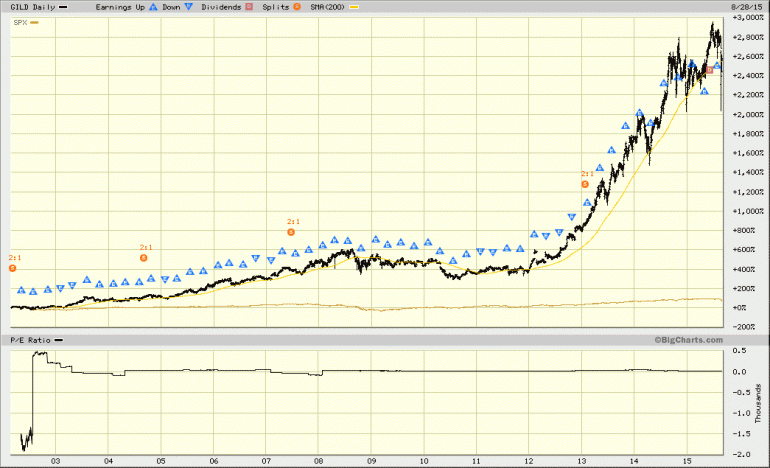Click the 12 year label on the time axis
The image size is (770, 468).
[x=528, y=461]
